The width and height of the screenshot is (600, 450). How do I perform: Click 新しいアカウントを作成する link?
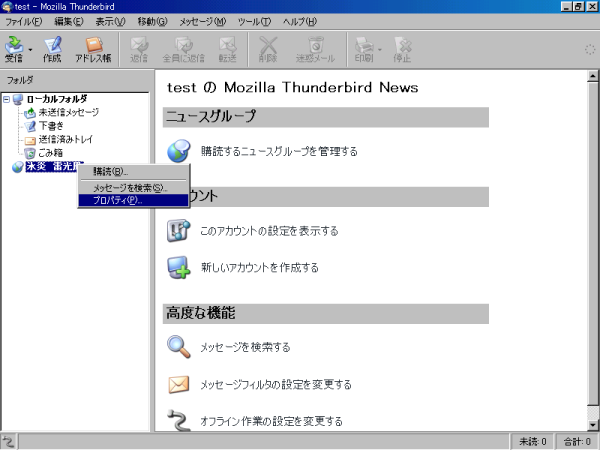pyautogui.click(x=260, y=267)
